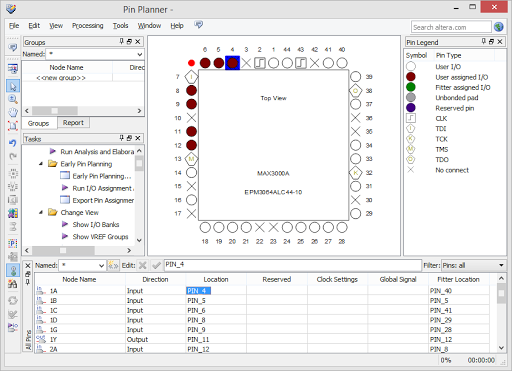
Task: Open the Tools menu
Action: (120, 26)
